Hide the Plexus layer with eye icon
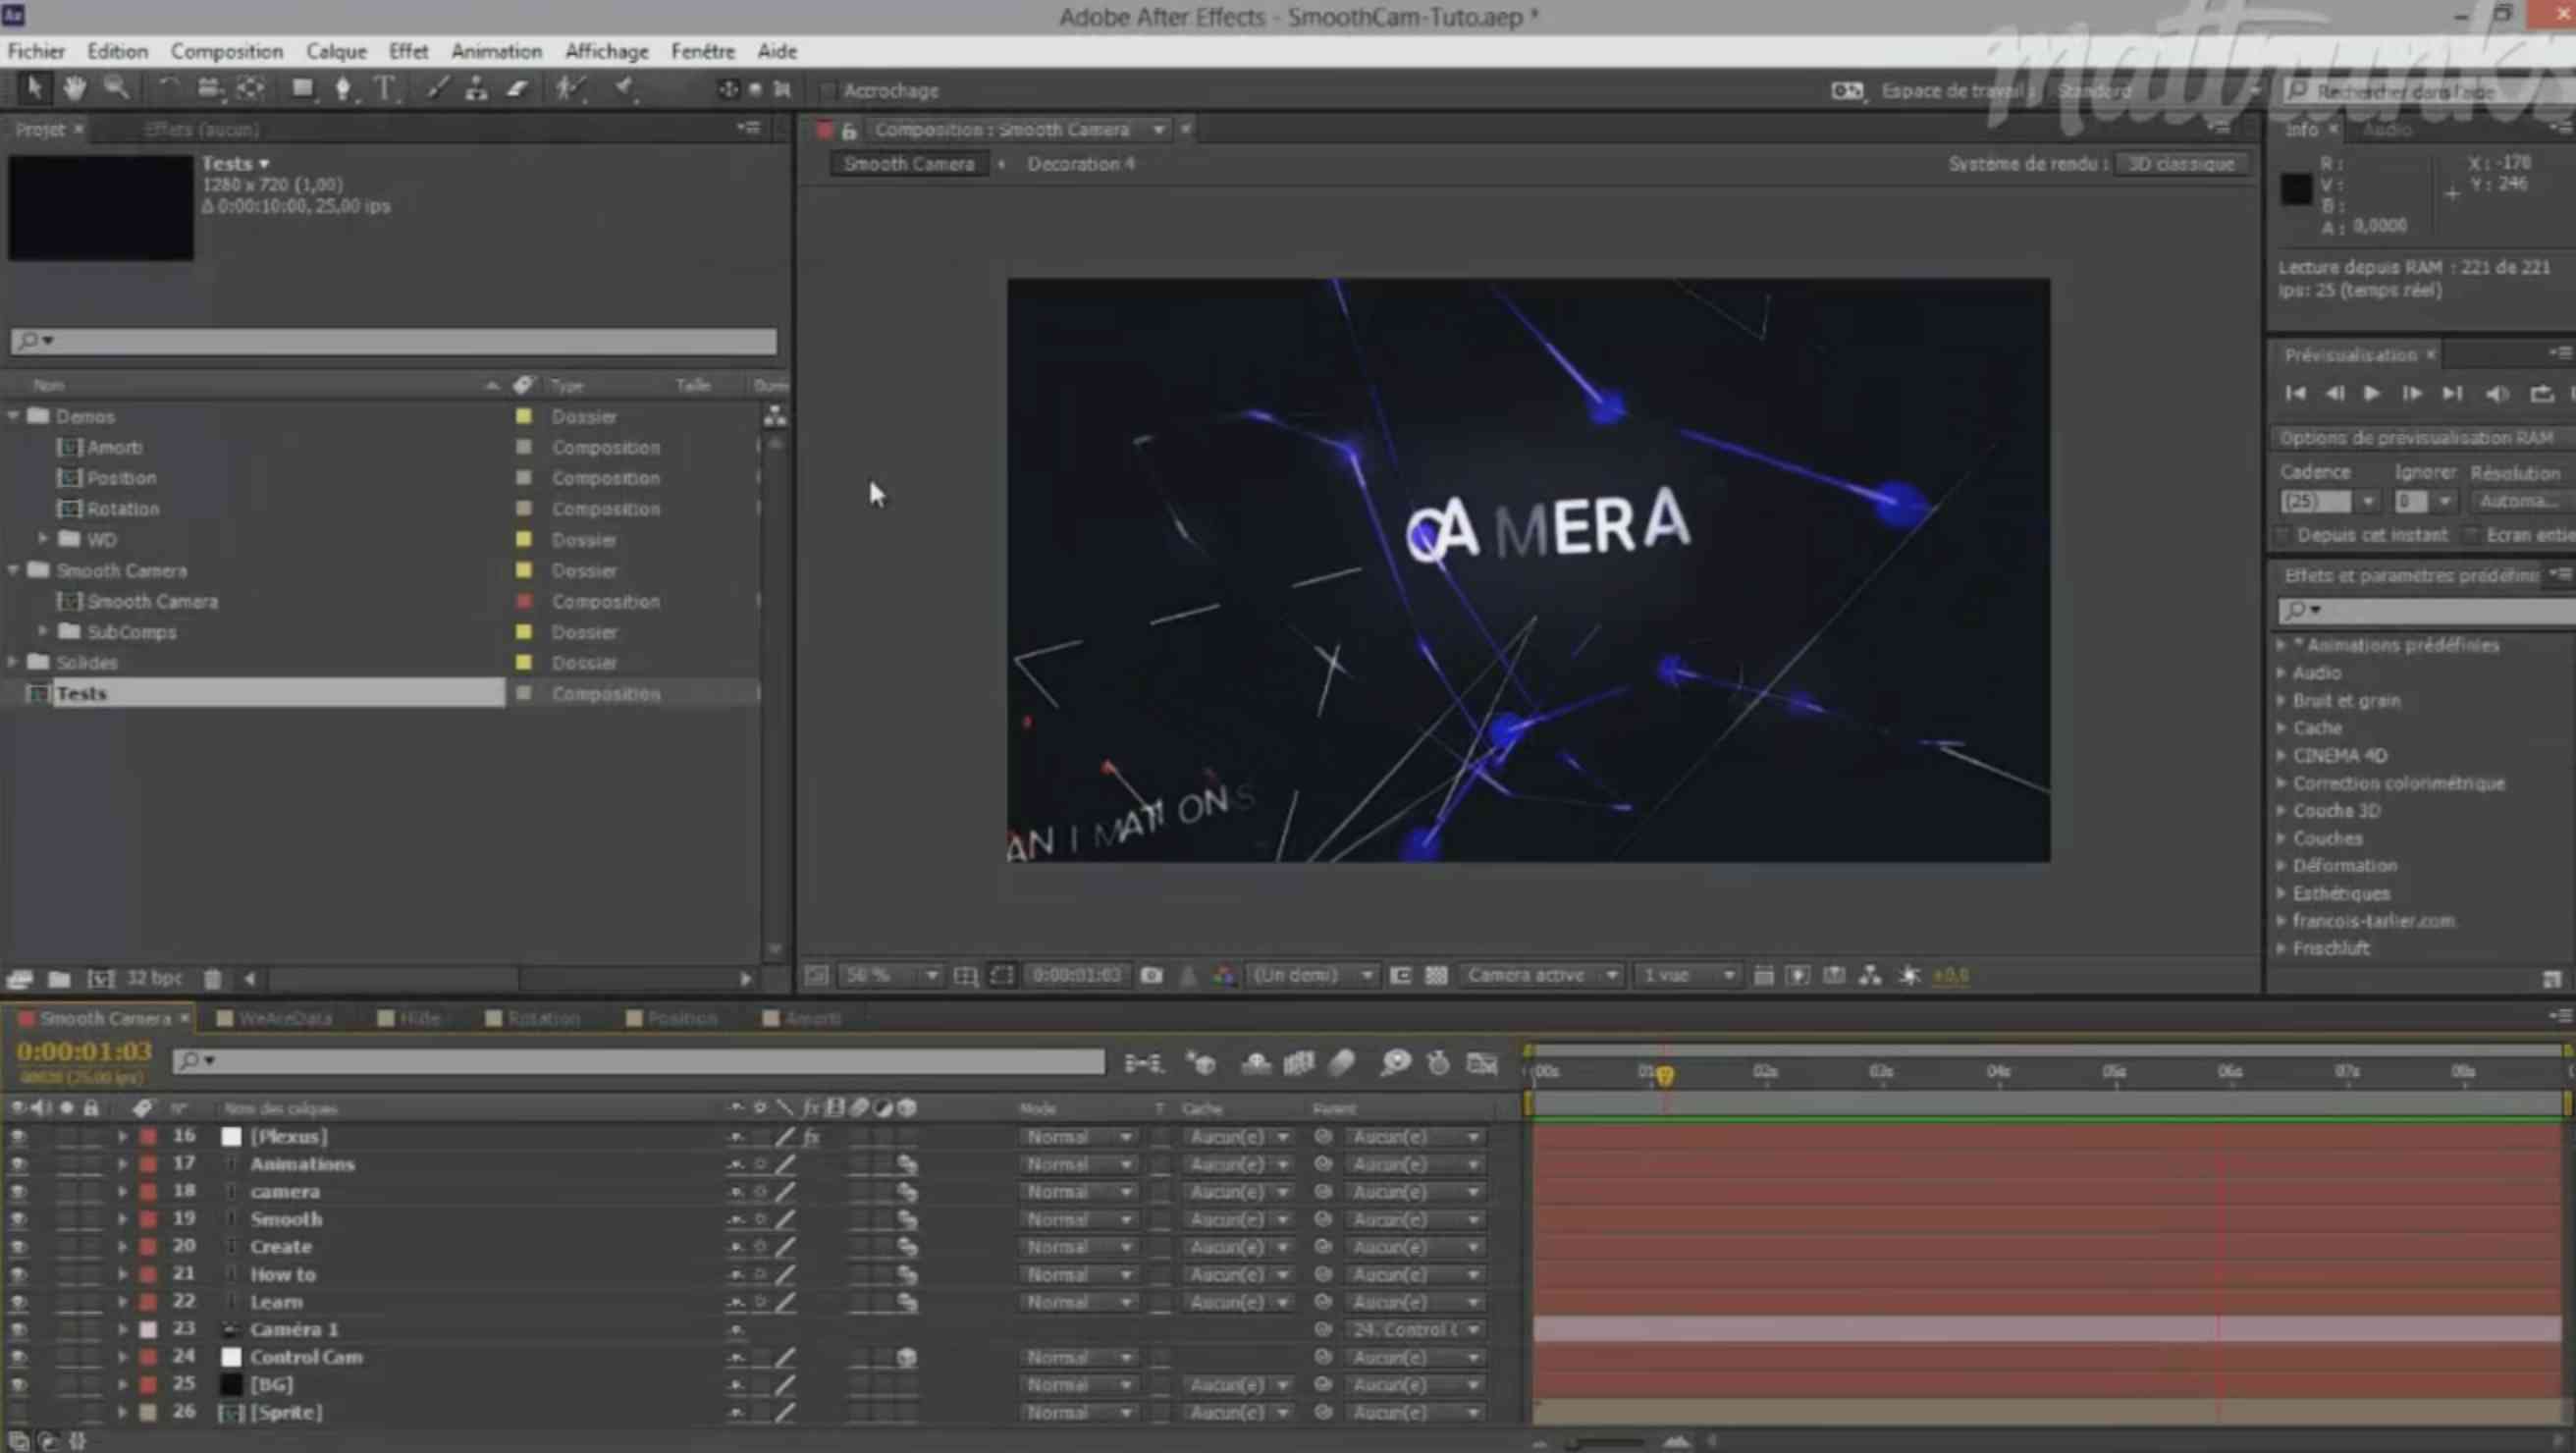This screenshot has width=2576, height=1453. (x=18, y=1137)
